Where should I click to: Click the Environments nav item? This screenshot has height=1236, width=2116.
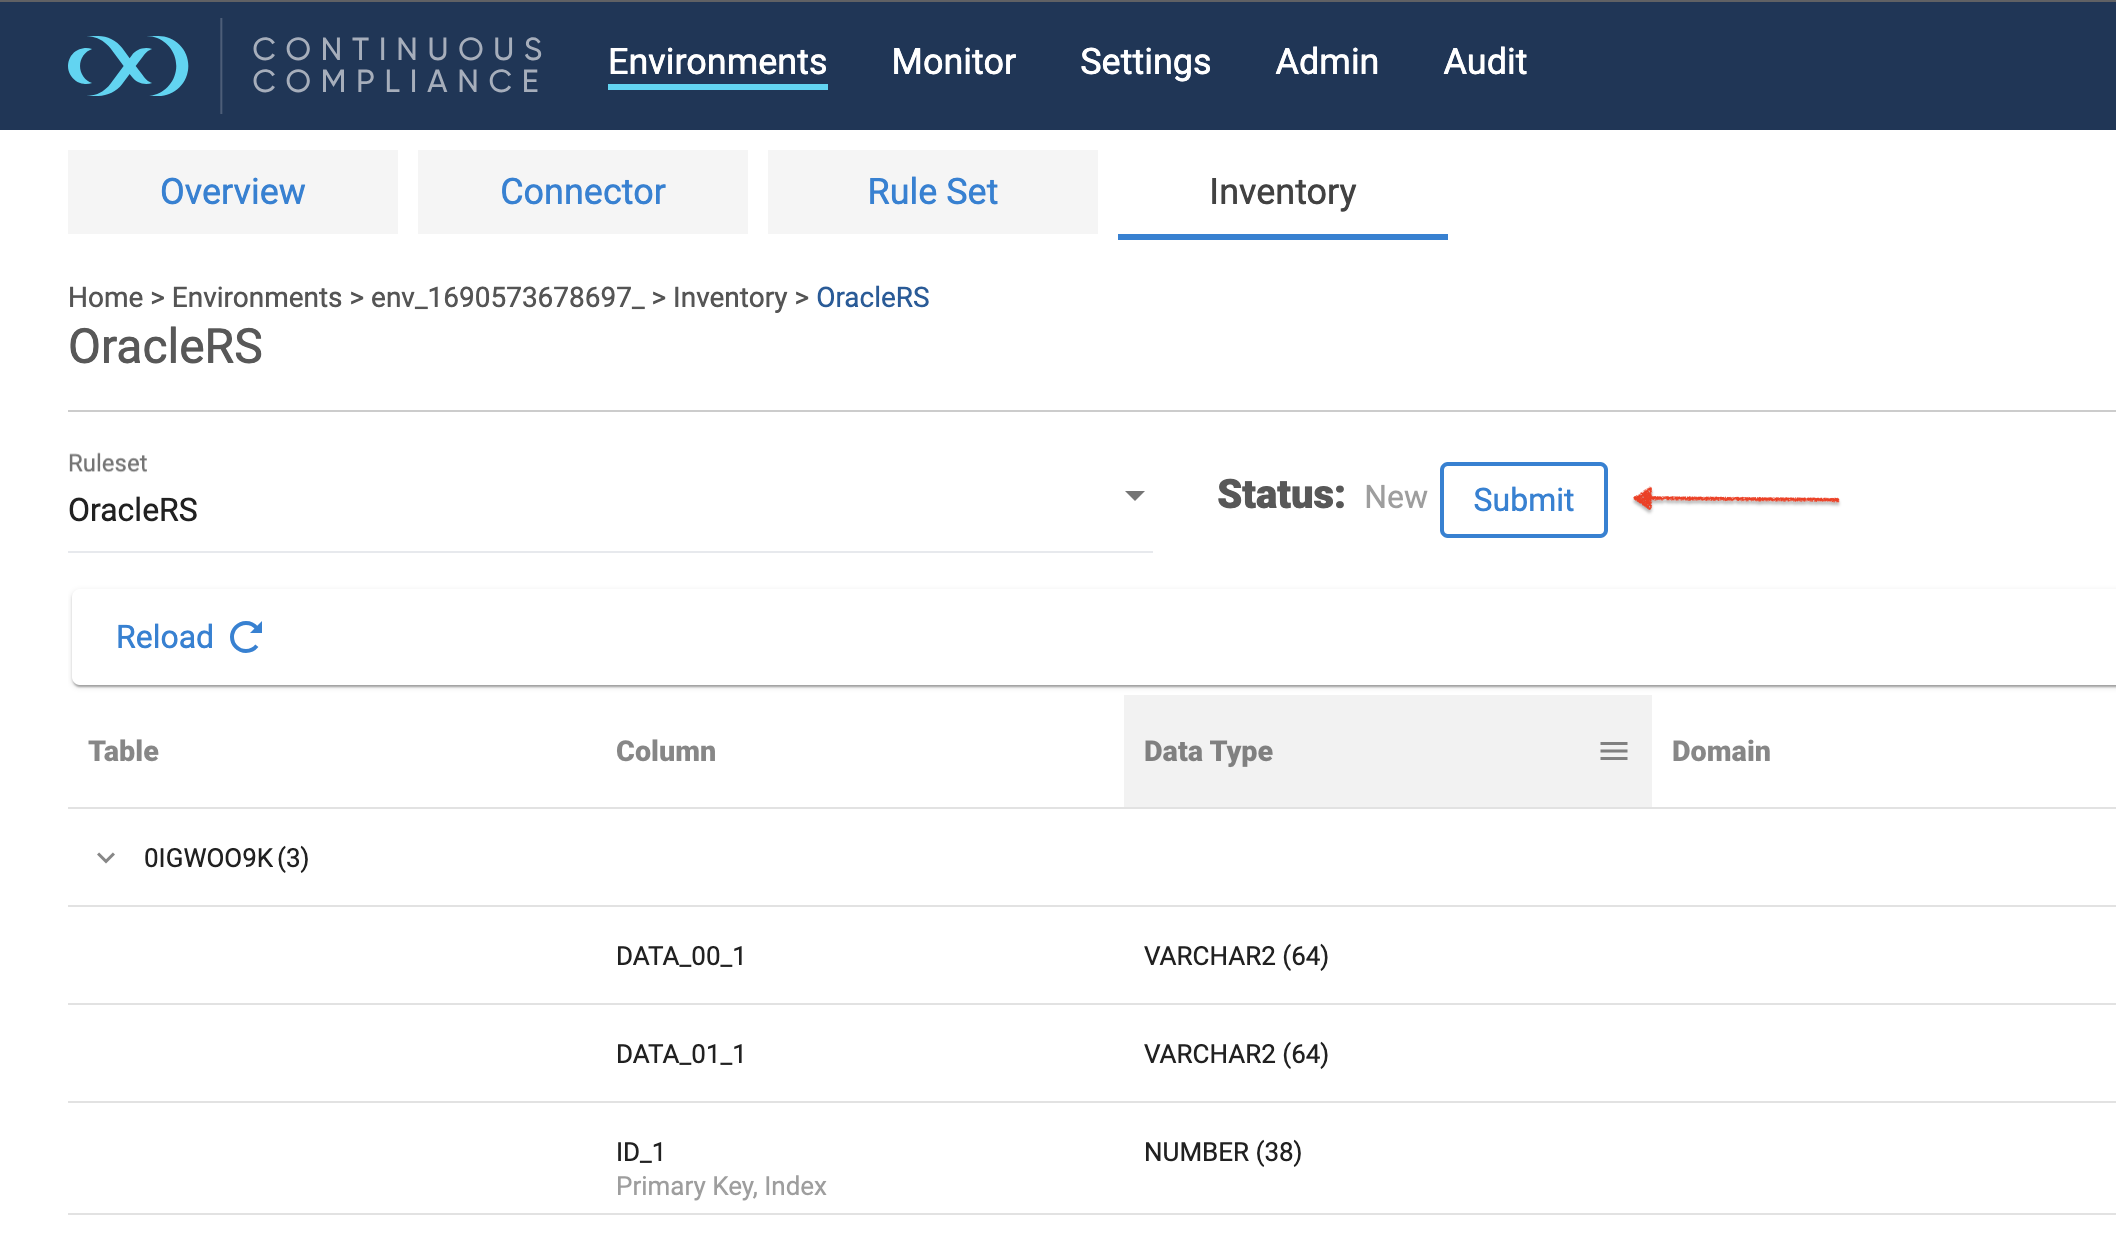[717, 62]
